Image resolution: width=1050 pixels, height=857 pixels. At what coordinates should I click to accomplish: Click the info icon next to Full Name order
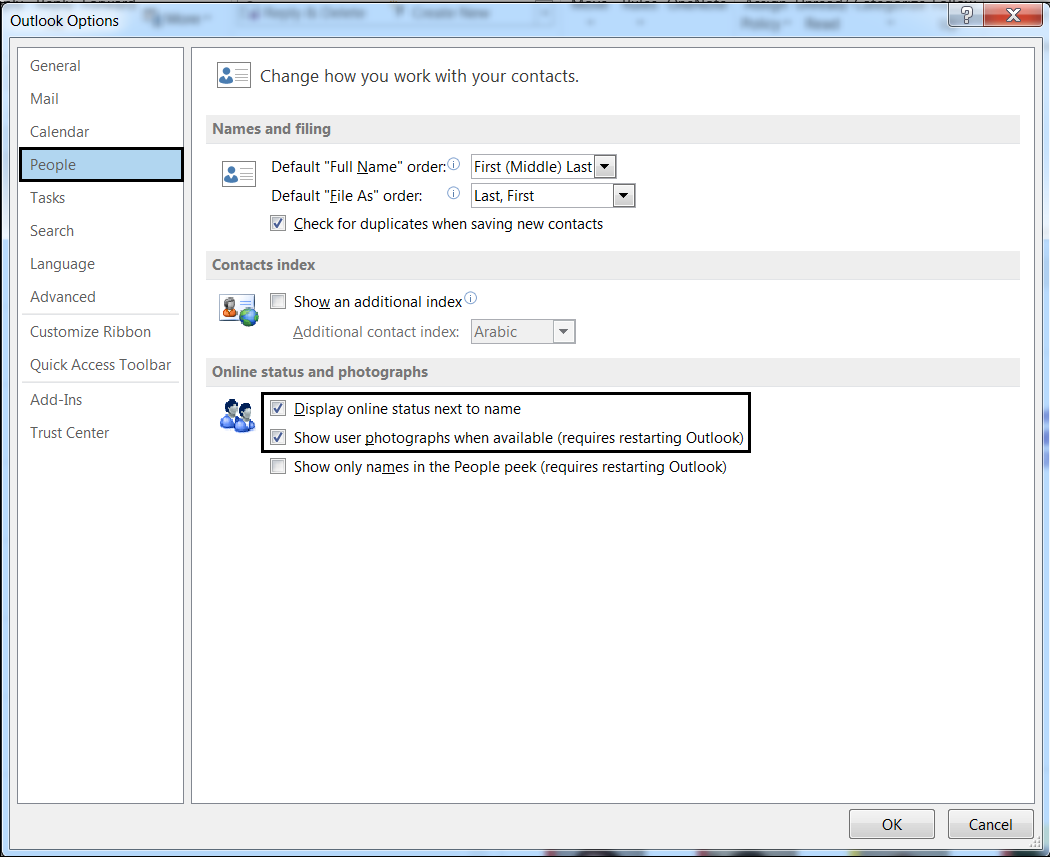click(x=453, y=162)
